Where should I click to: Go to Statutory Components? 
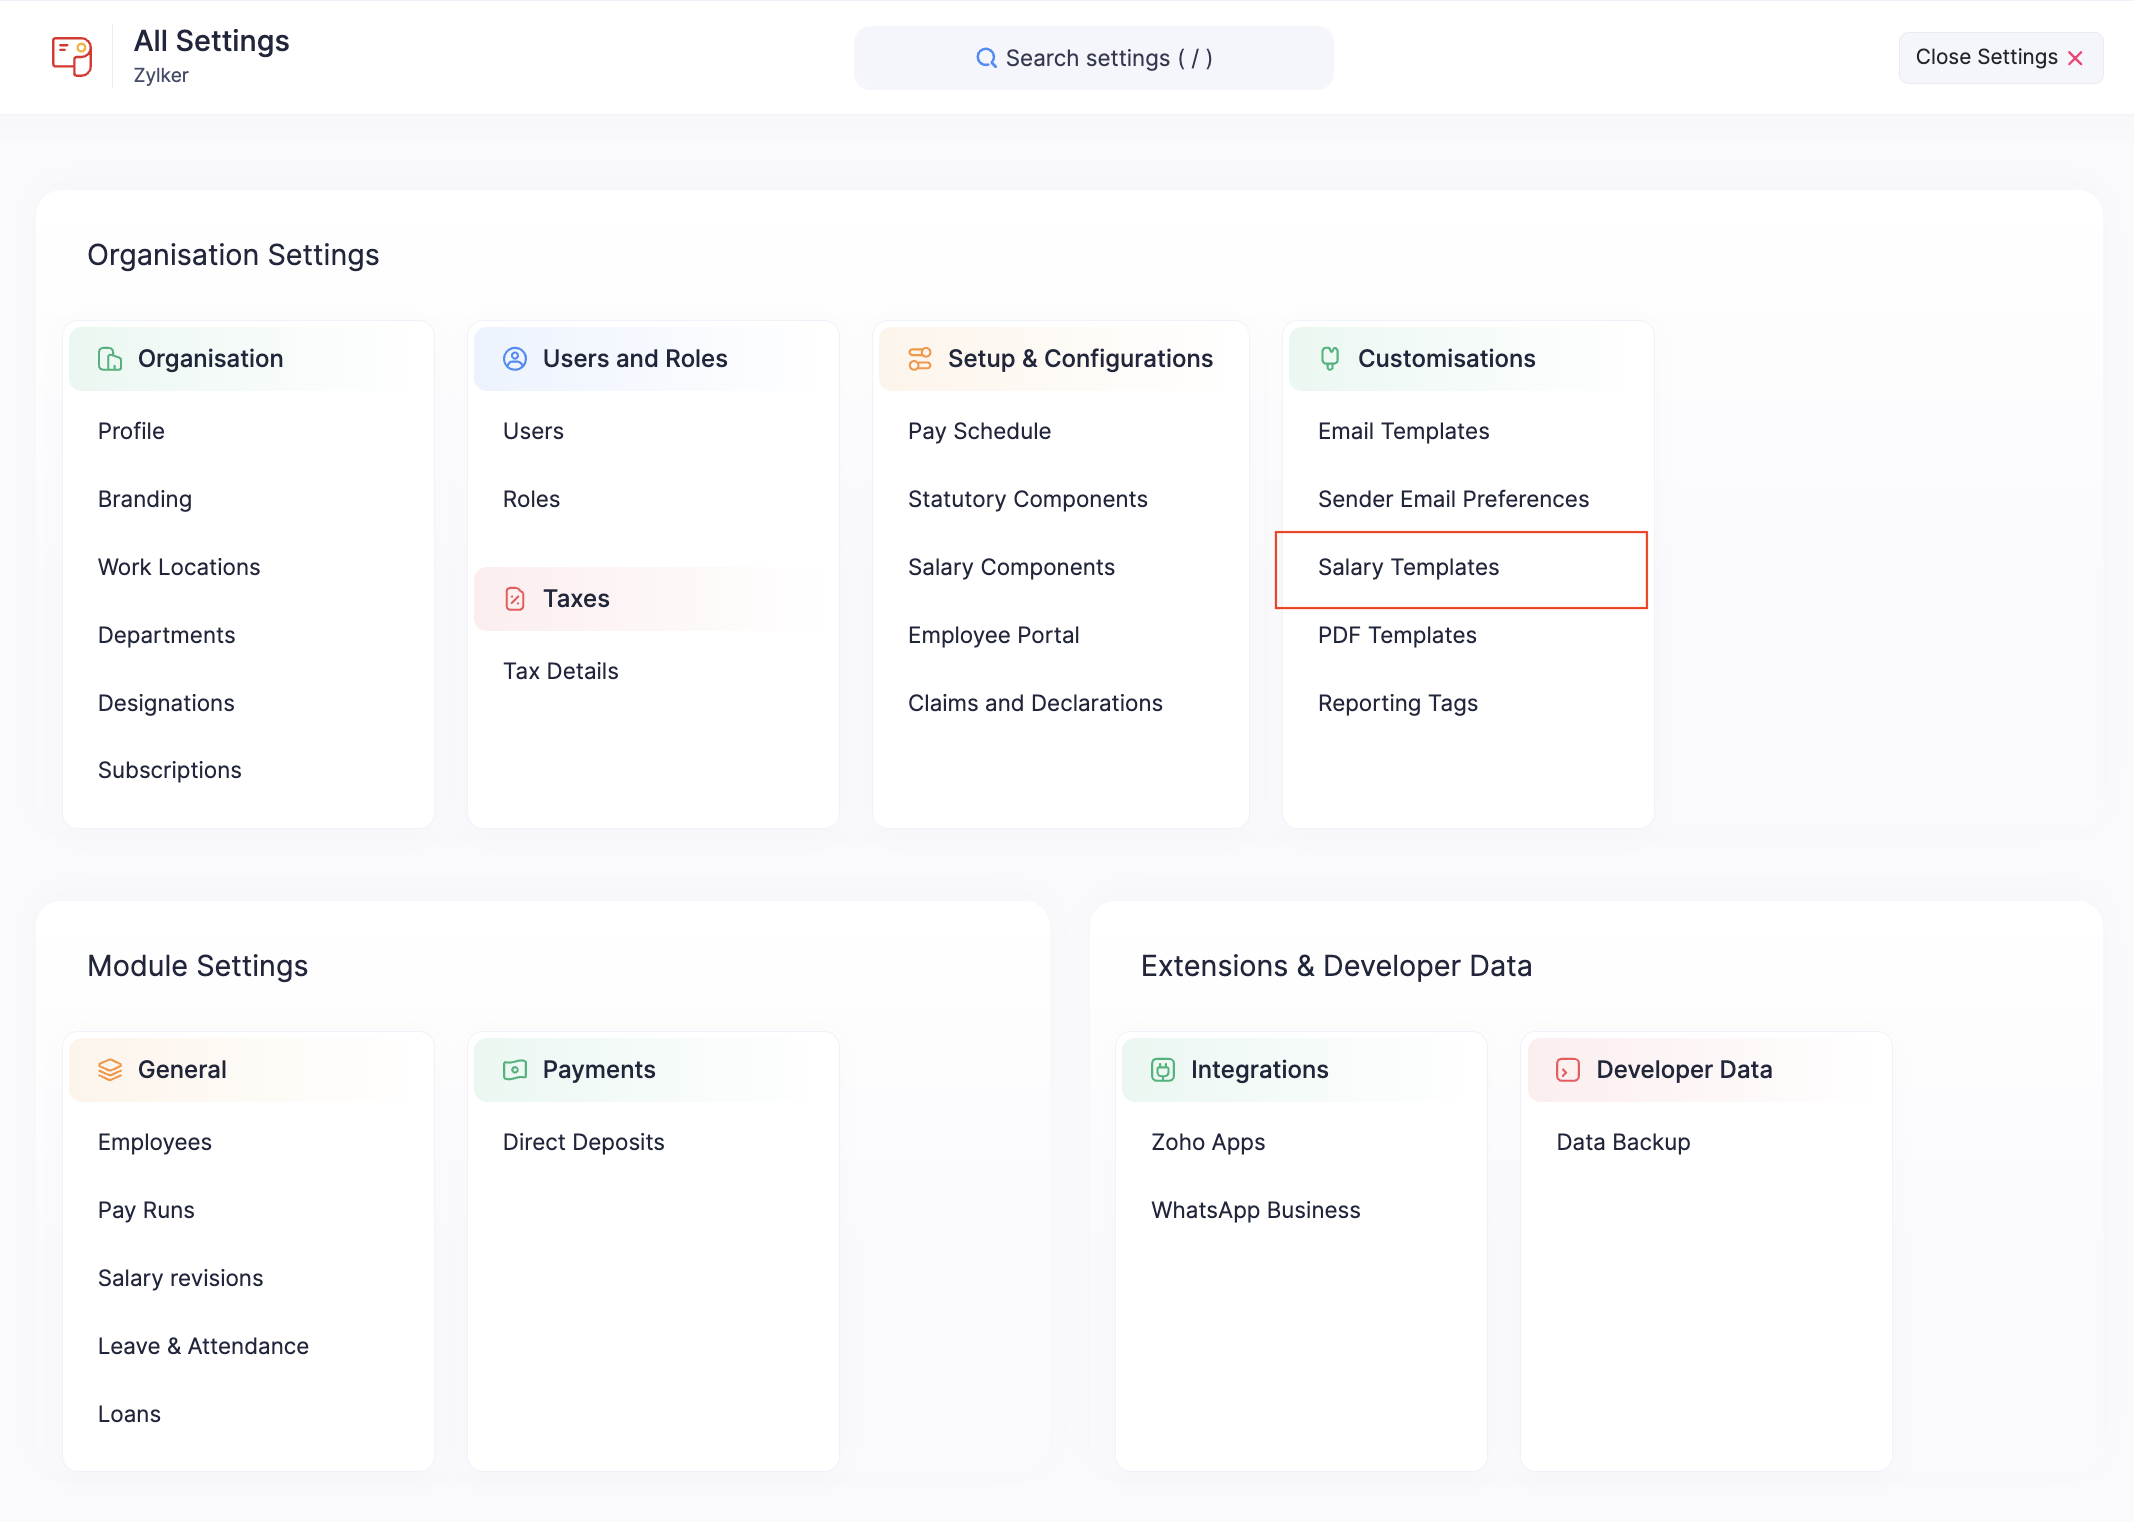(1027, 500)
